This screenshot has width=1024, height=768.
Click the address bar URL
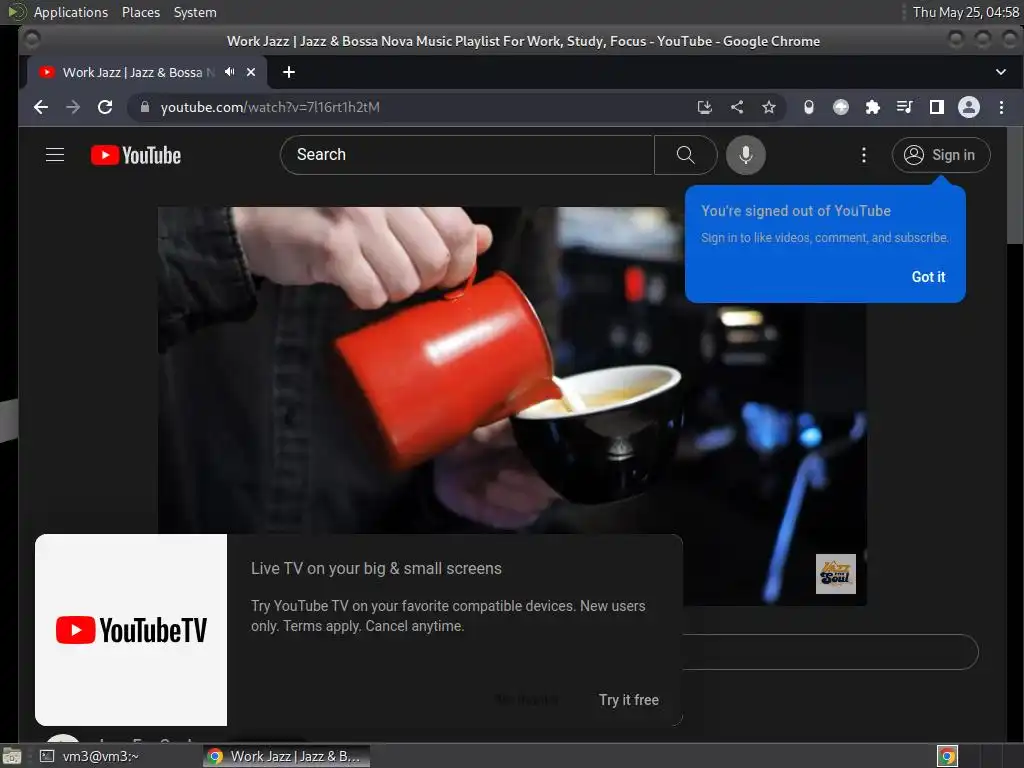point(270,107)
